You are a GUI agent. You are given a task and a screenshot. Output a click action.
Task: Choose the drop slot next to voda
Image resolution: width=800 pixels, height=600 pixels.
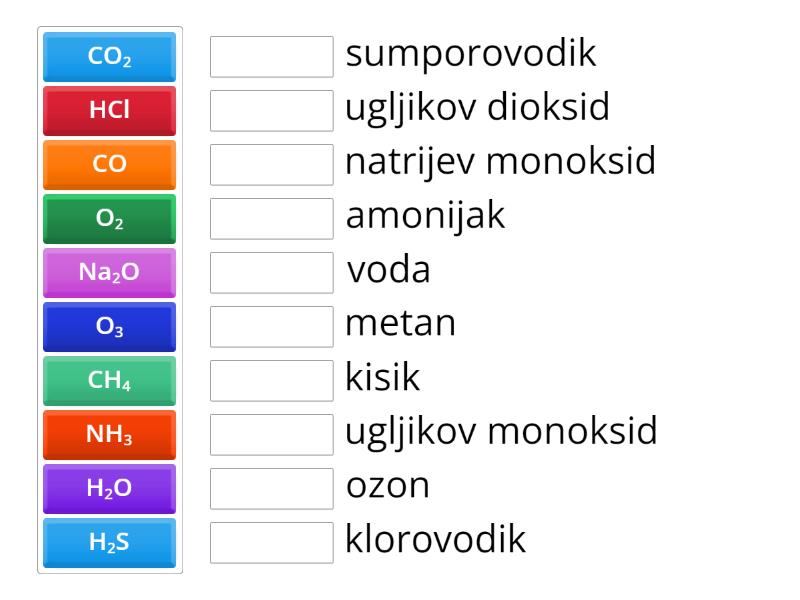[272, 273]
